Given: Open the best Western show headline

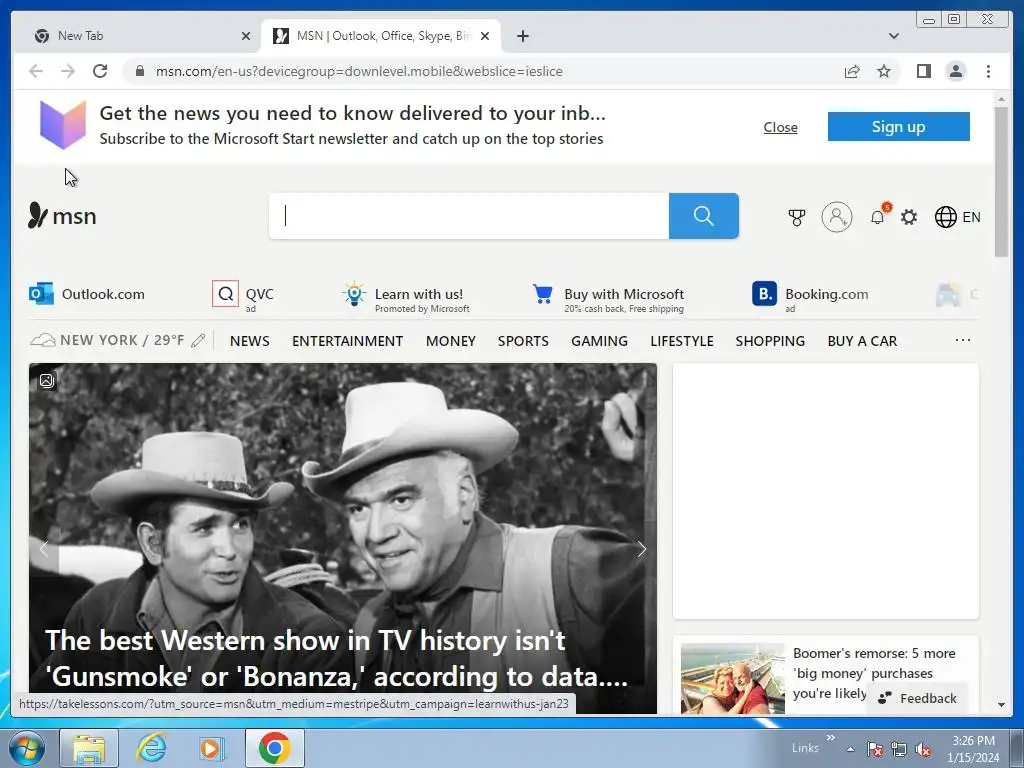Looking at the screenshot, I should pyautogui.click(x=336, y=658).
